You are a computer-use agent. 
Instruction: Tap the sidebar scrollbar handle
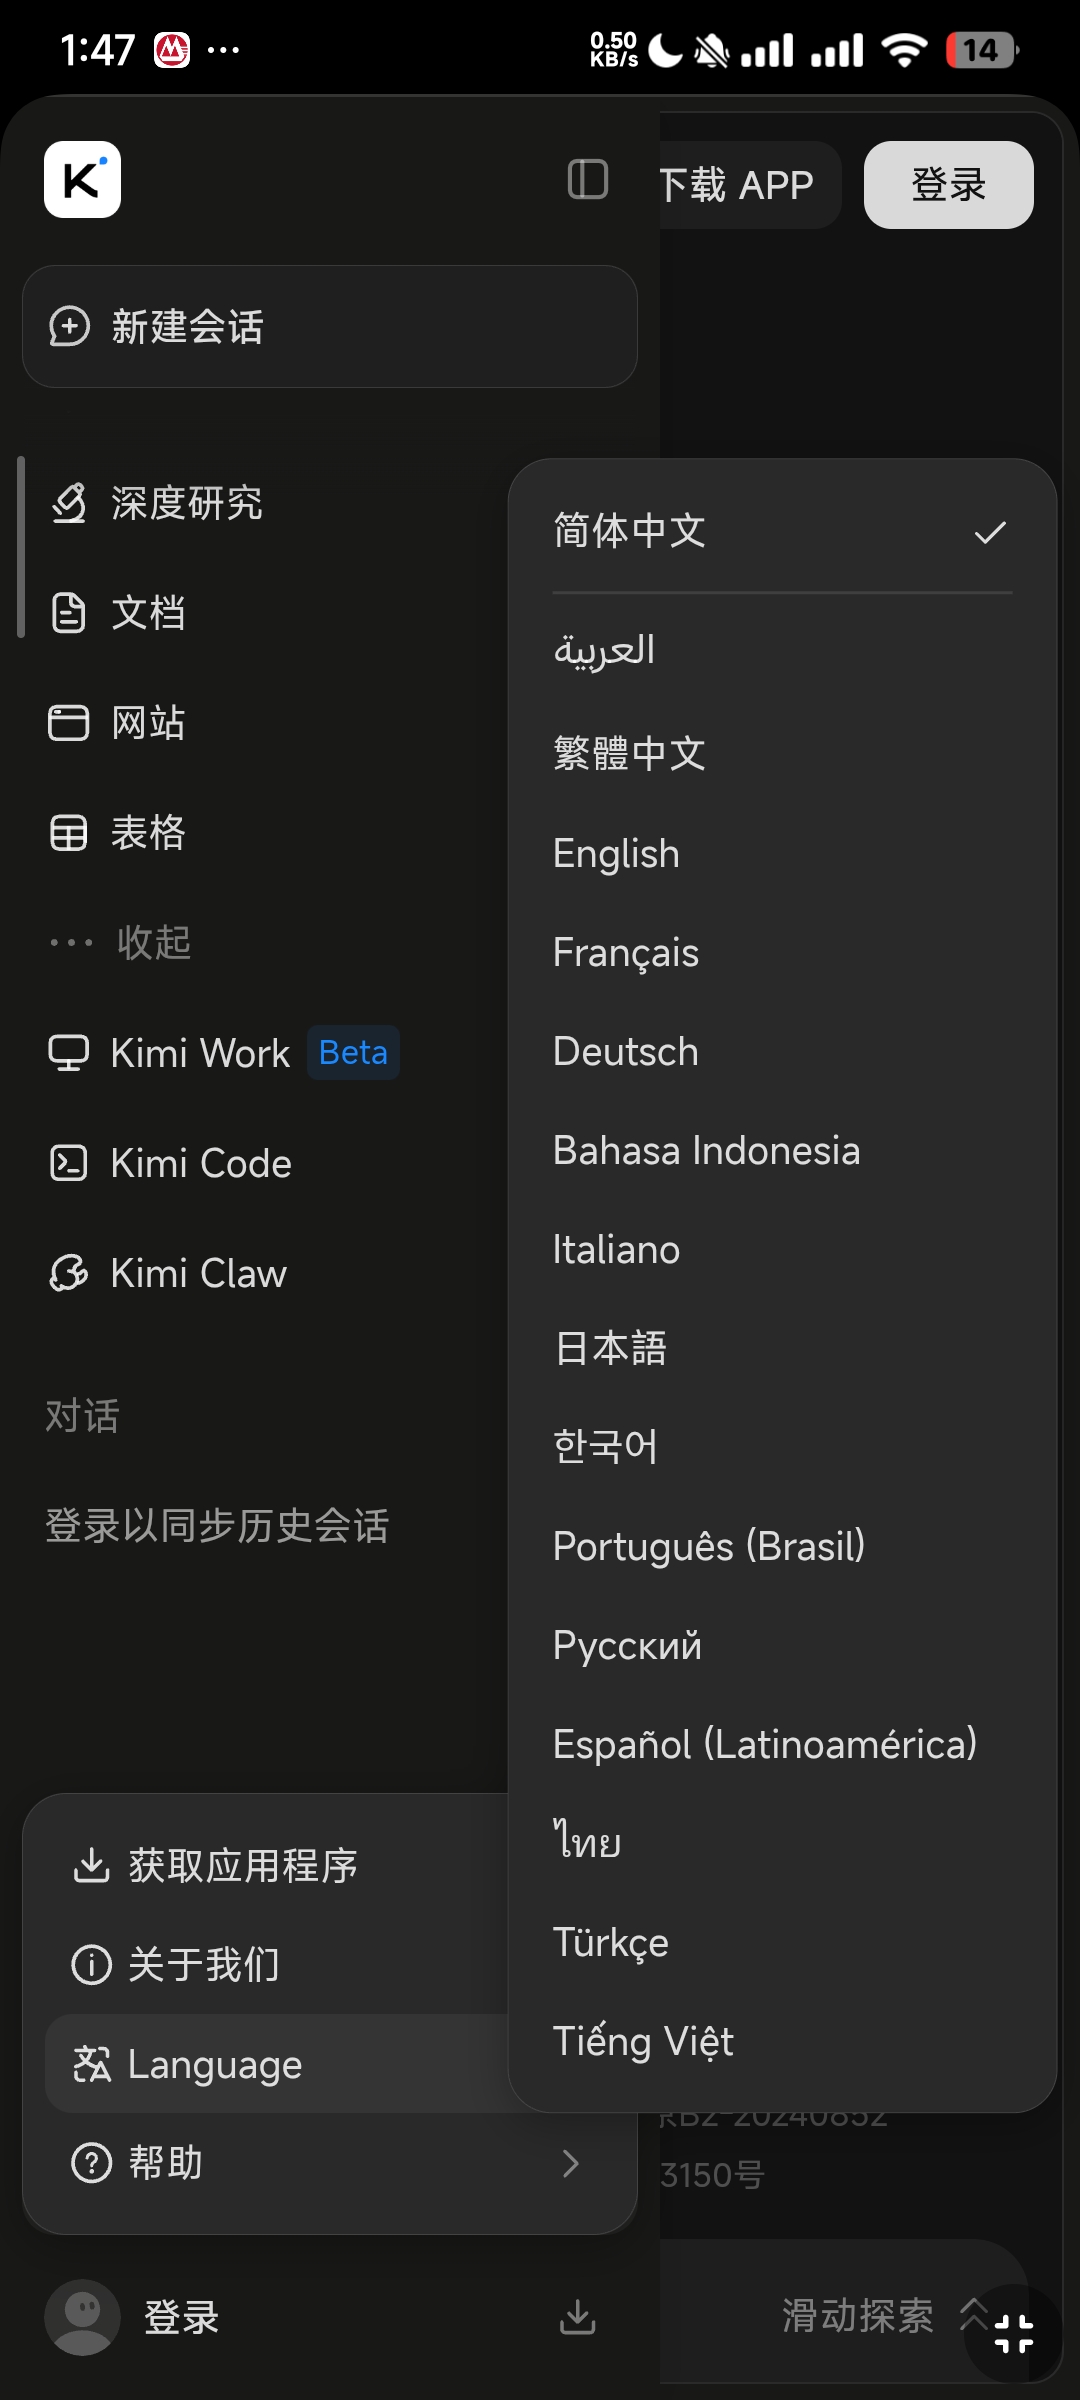coord(21,547)
